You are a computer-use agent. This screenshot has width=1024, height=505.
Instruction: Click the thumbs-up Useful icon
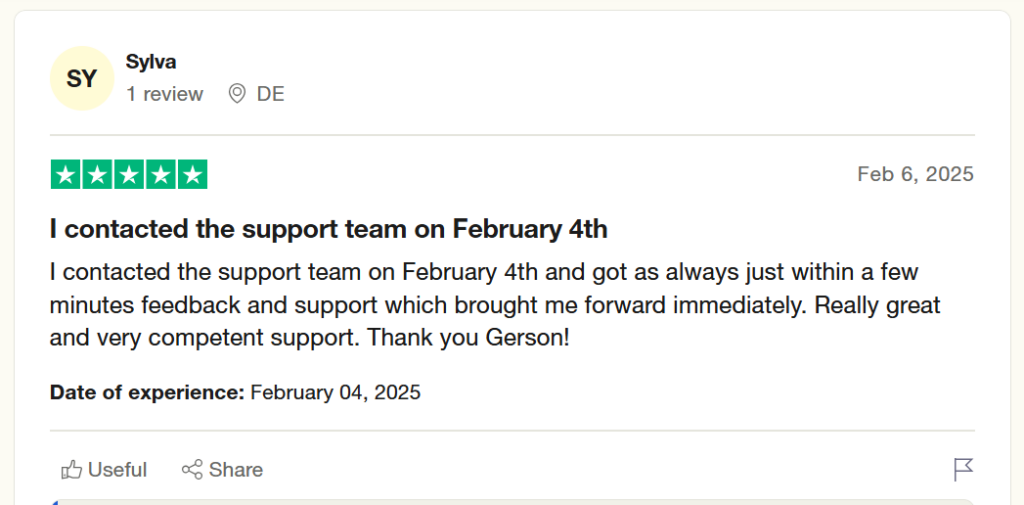[71, 469]
